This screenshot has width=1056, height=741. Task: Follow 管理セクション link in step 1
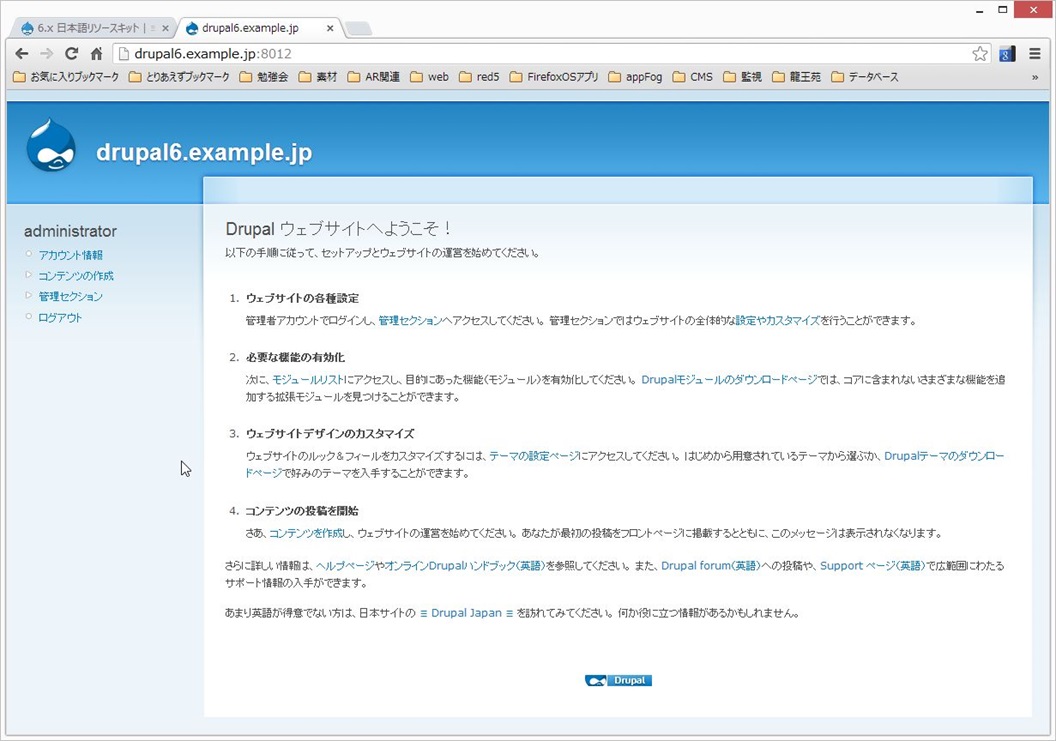pos(410,321)
